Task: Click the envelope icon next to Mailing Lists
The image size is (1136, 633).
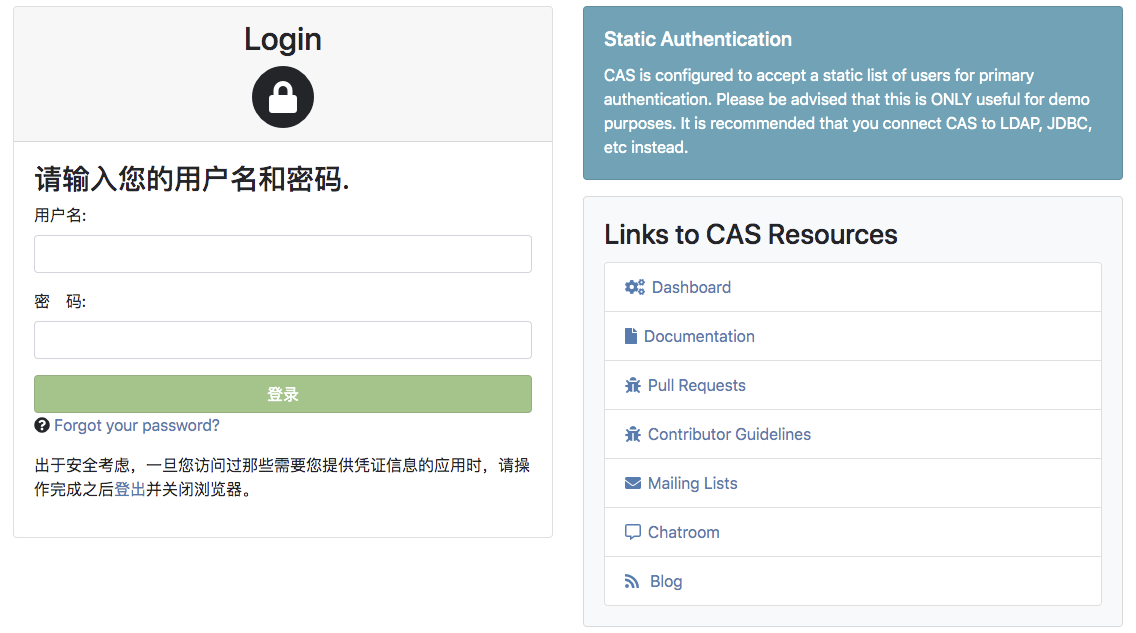Action: 633,483
